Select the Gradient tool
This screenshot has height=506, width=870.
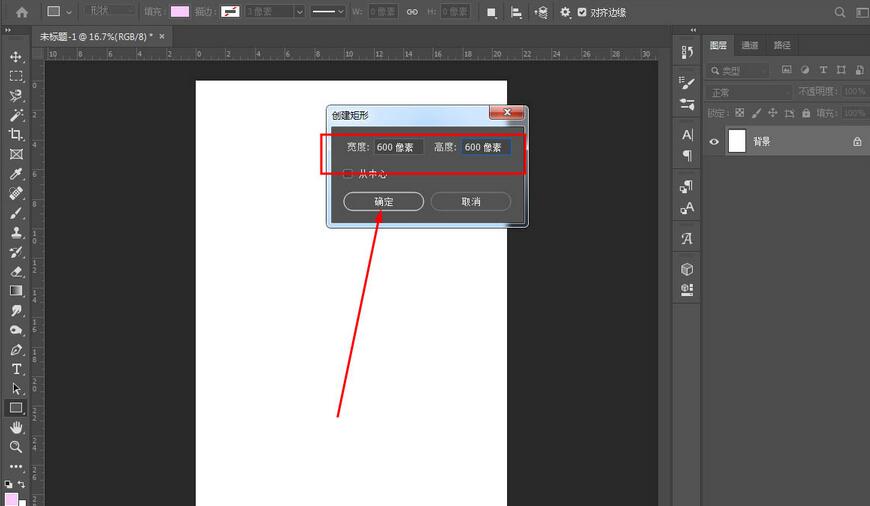point(16,291)
